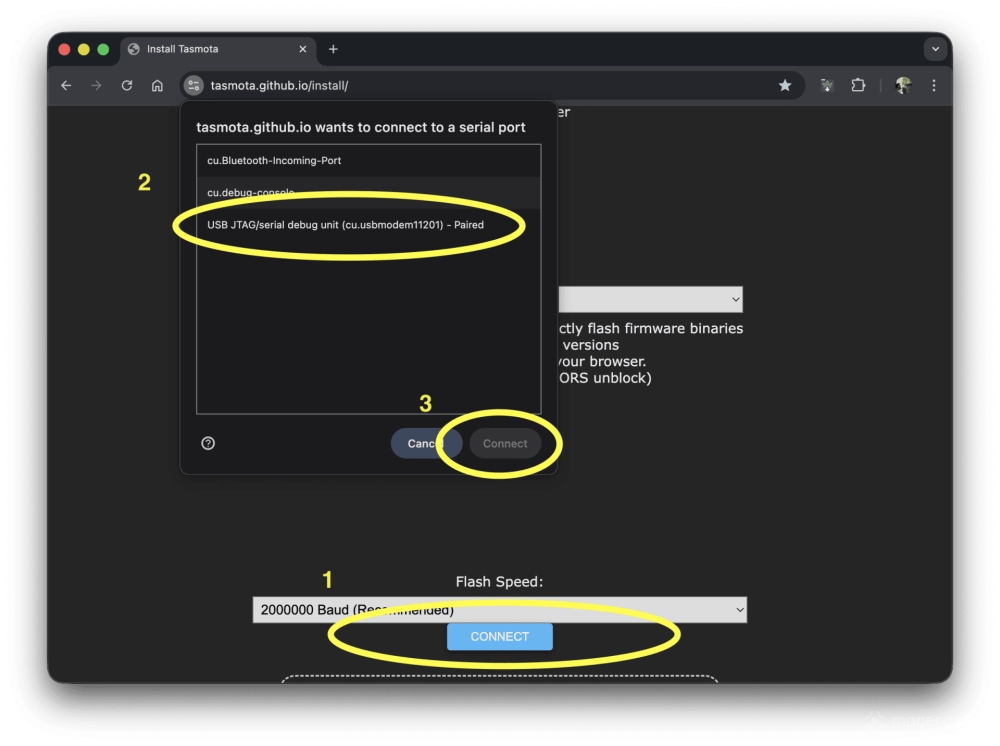Bookmark this page with the star
The width and height of the screenshot is (1000, 746).
(x=785, y=86)
